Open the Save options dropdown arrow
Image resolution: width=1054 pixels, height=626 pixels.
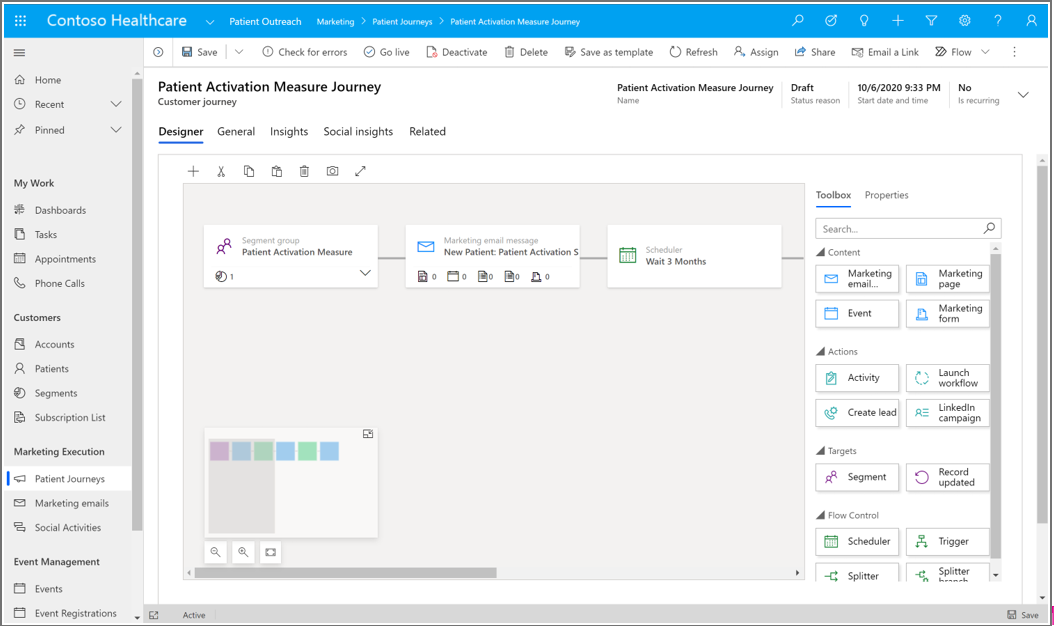click(x=239, y=52)
